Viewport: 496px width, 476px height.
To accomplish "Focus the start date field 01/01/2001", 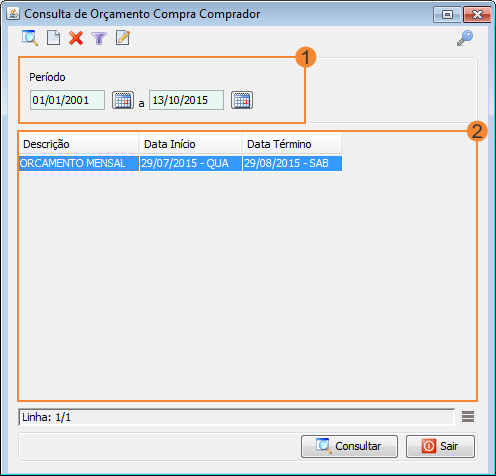I will [x=67, y=100].
